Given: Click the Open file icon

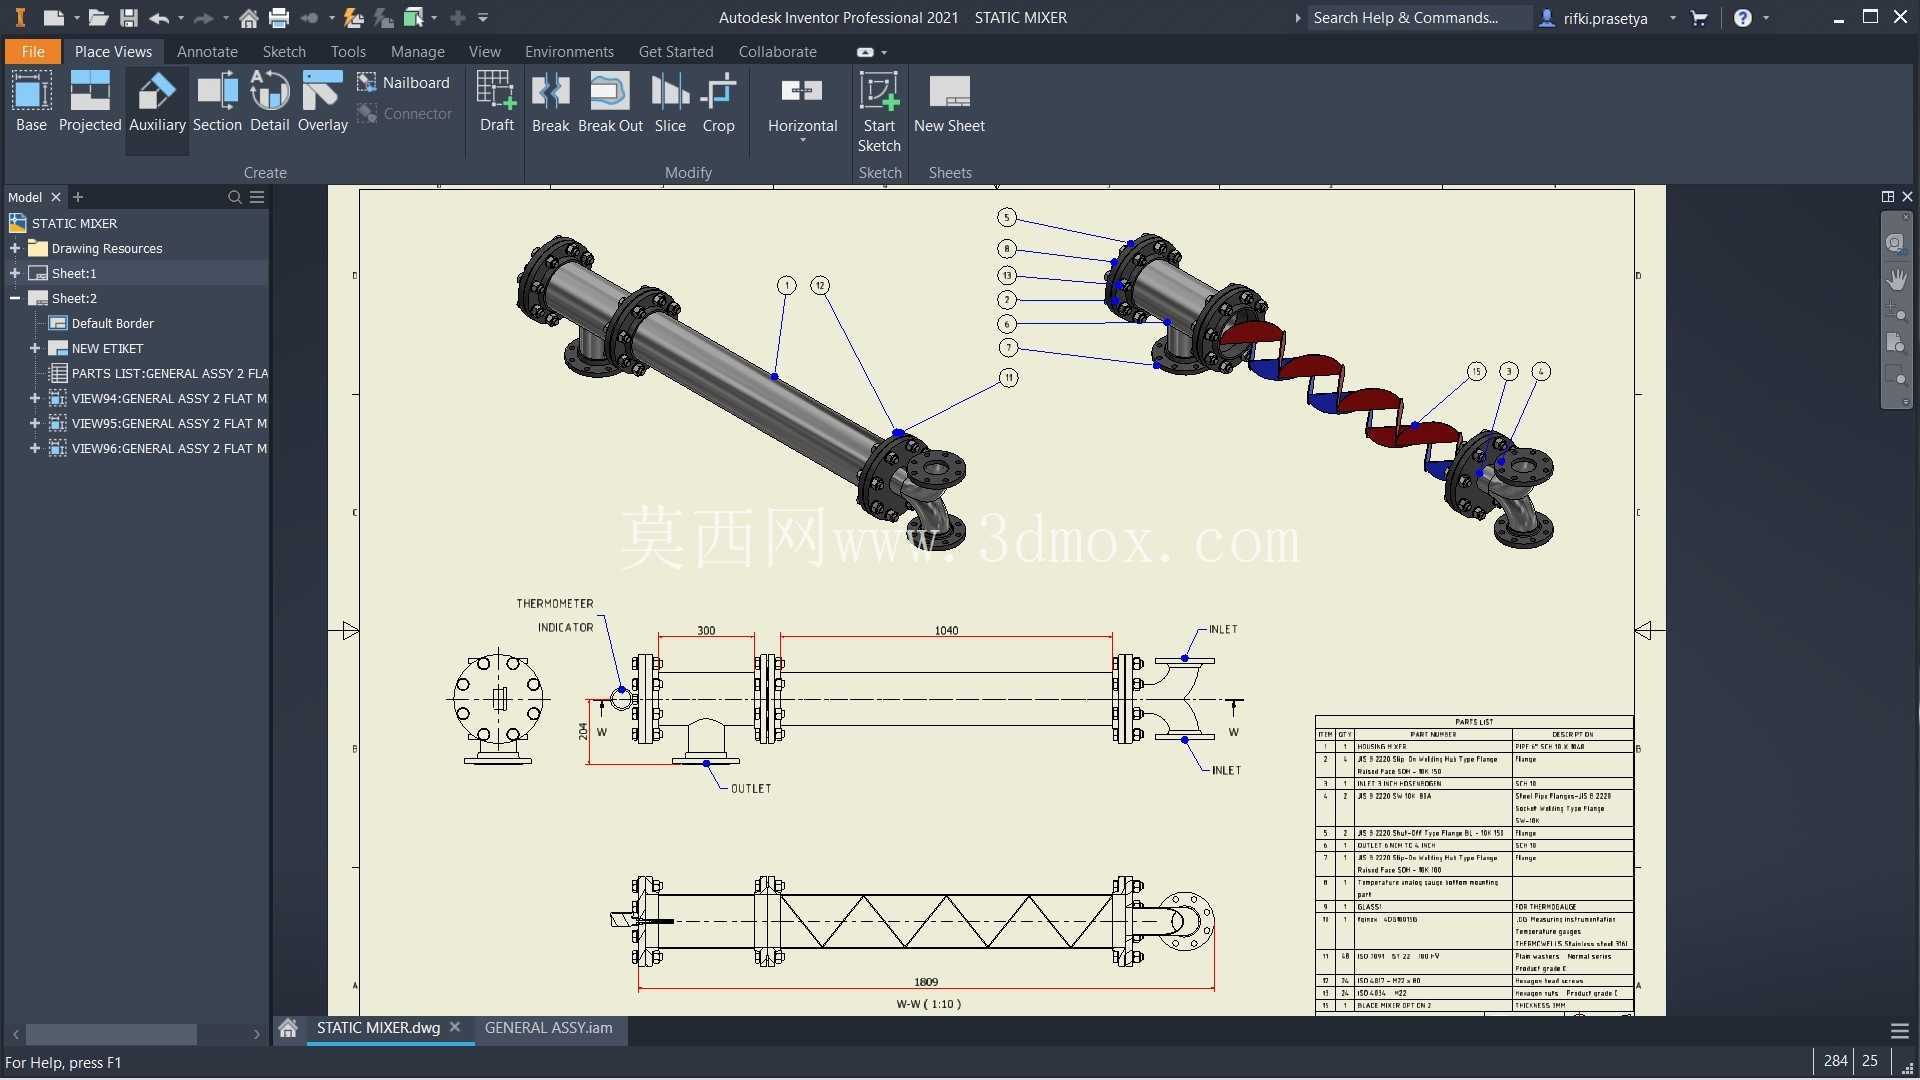Looking at the screenshot, I should click(x=98, y=17).
